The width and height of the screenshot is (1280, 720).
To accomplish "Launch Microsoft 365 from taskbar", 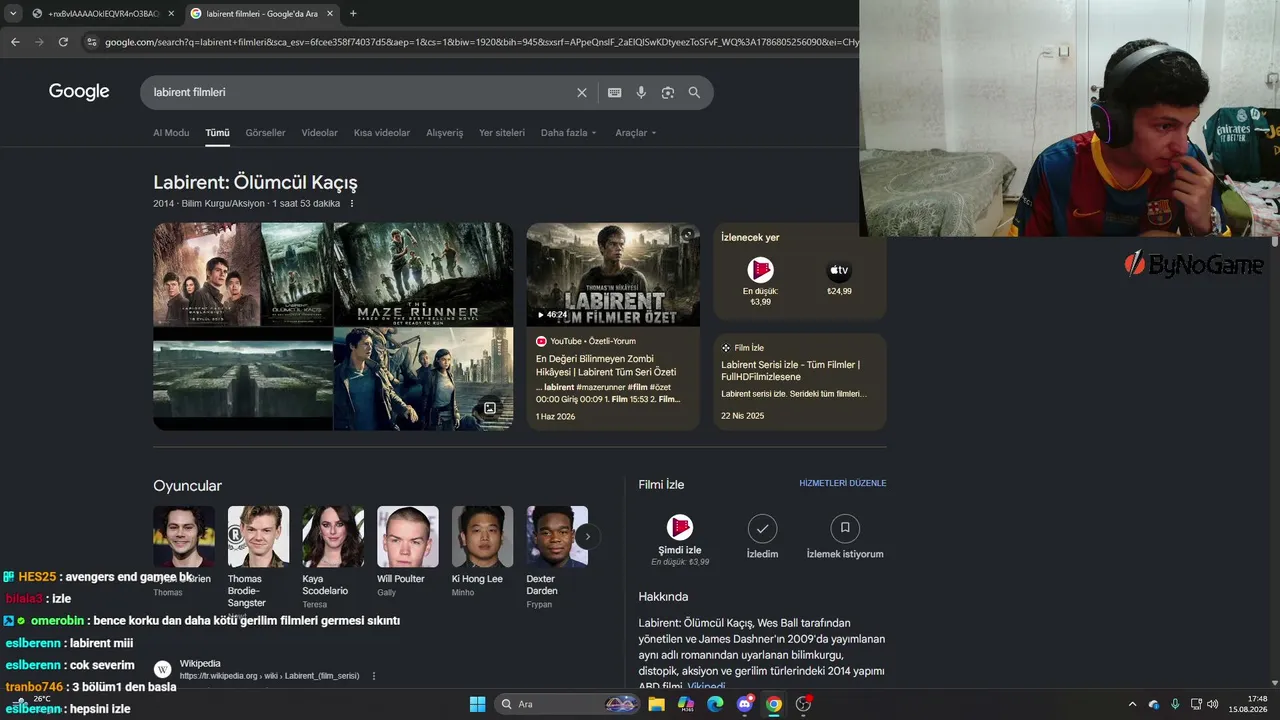I will 686,704.
